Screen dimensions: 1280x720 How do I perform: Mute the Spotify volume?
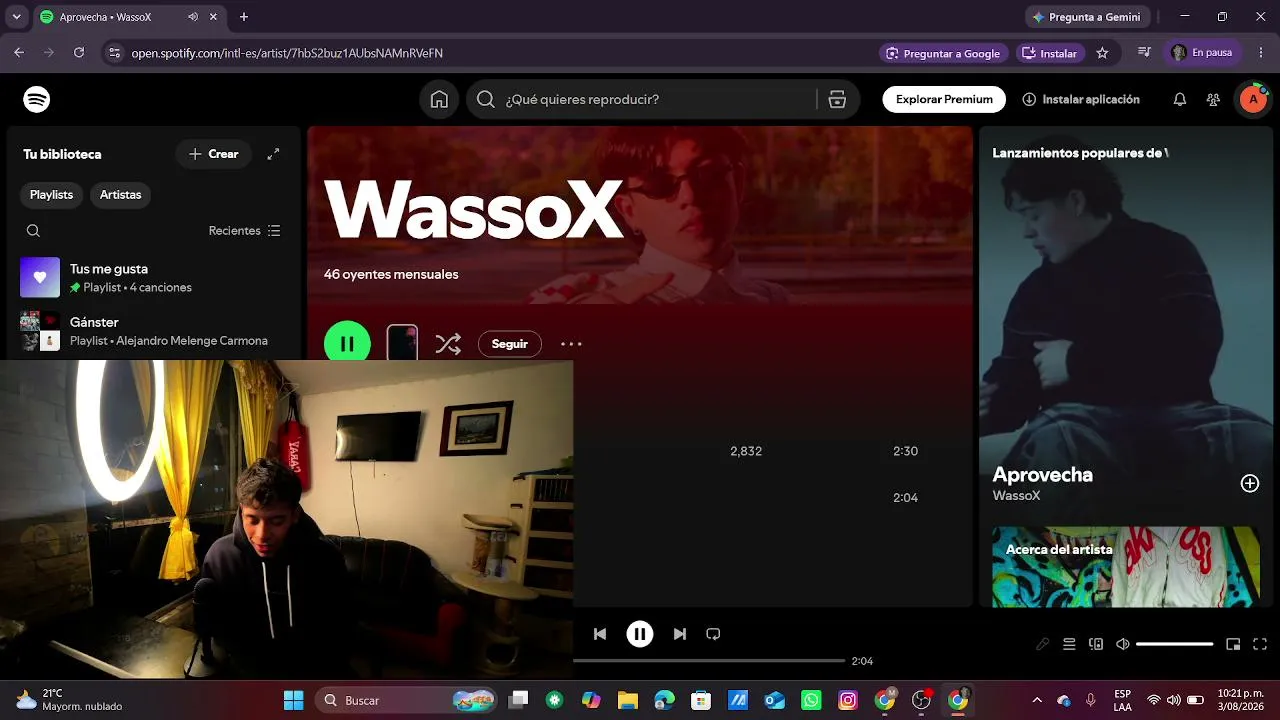(x=1123, y=645)
